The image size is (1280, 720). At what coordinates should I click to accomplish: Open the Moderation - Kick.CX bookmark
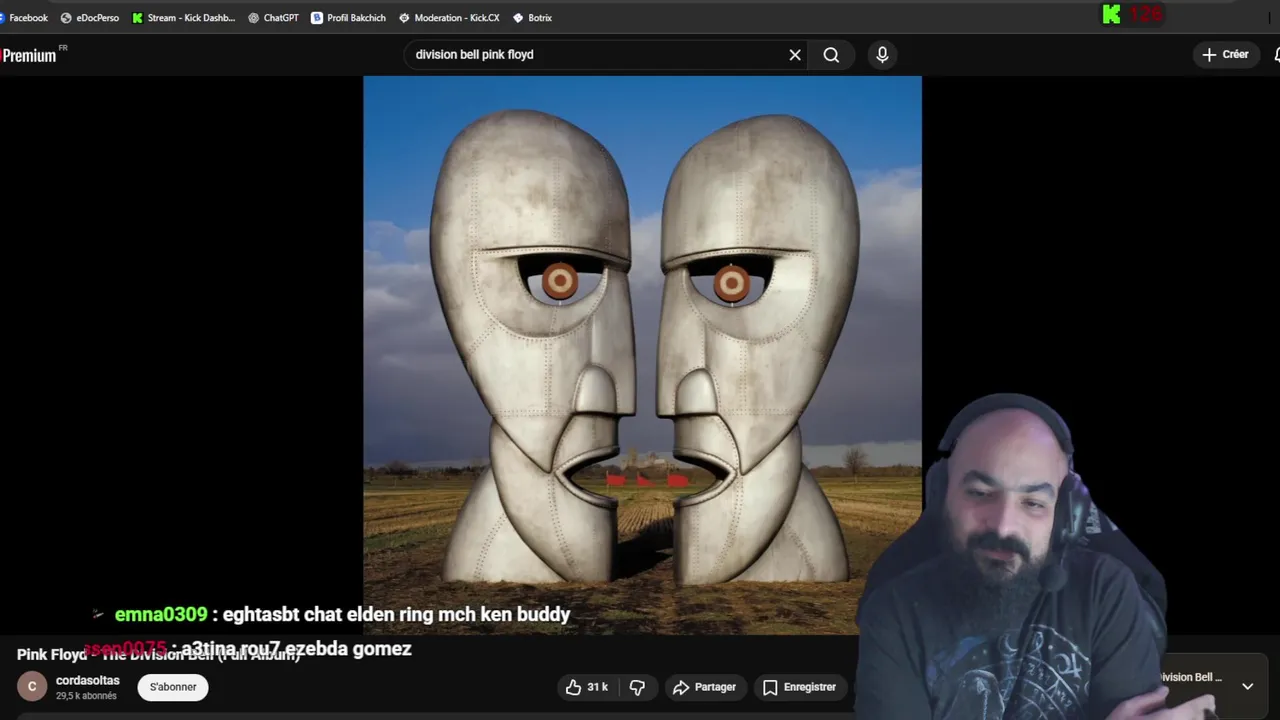coord(449,17)
